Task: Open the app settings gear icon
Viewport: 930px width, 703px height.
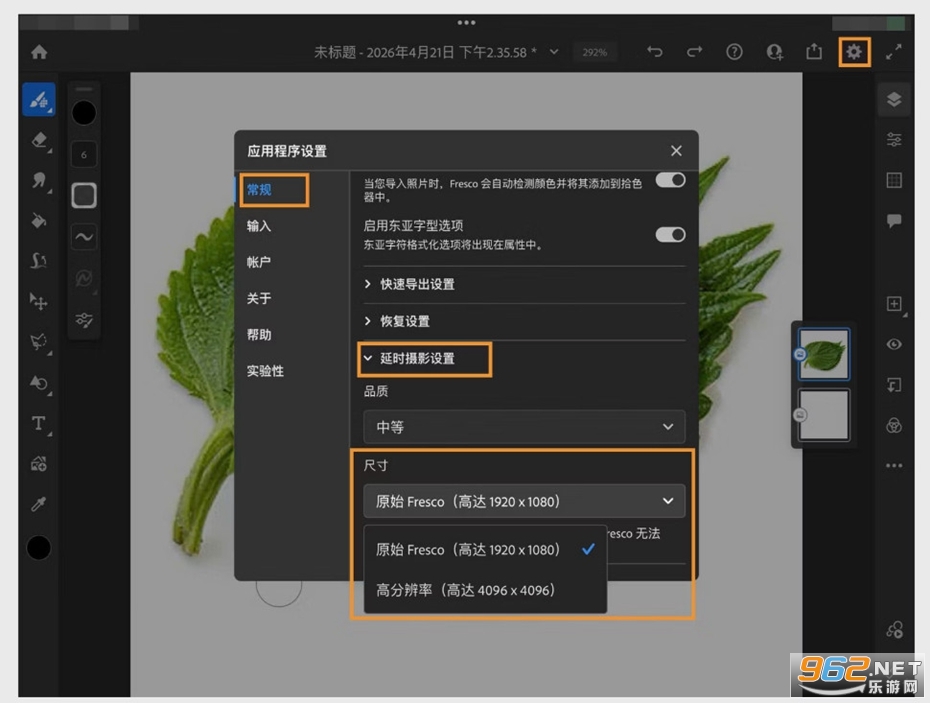Action: [x=854, y=52]
